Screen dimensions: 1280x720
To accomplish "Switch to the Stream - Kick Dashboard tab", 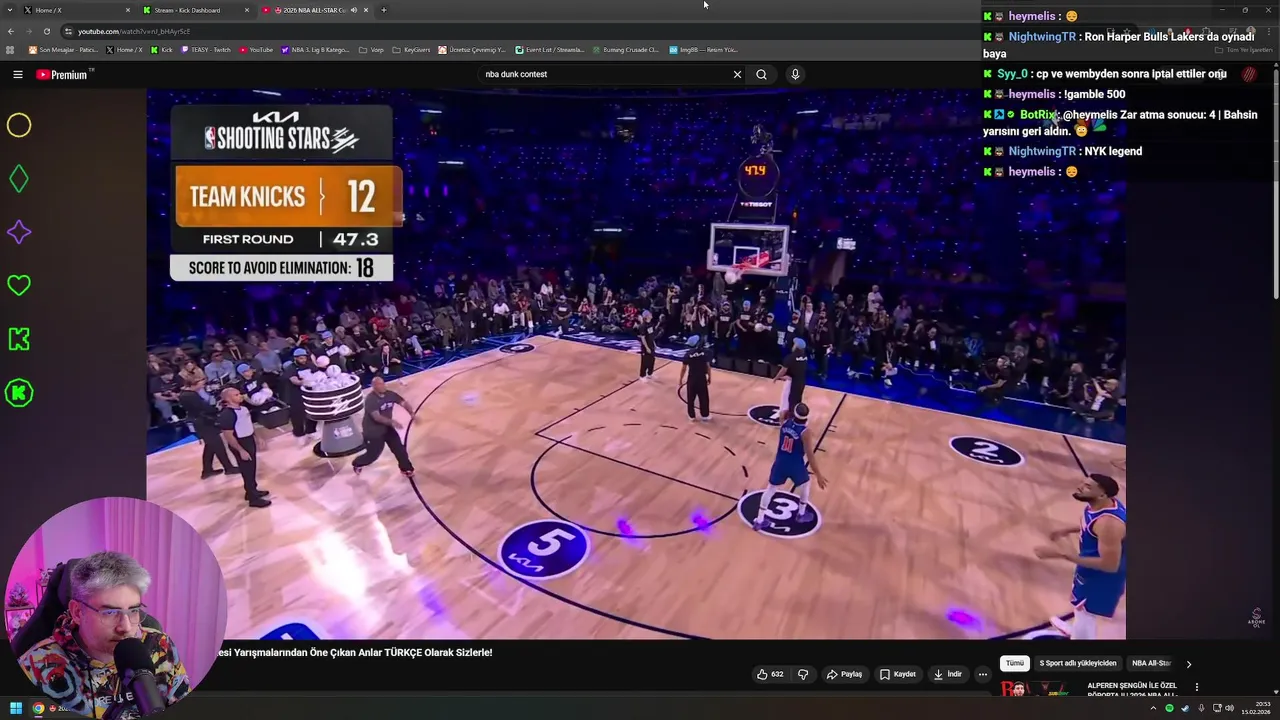I will [x=195, y=10].
